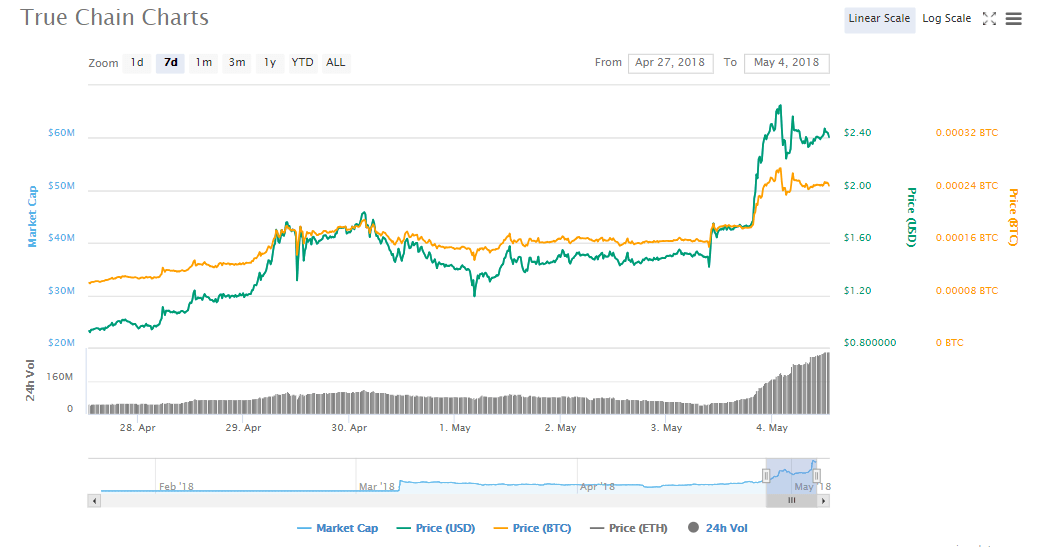The image size is (1045, 547).
Task: Toggle Price (USD) series in legend
Action: [435, 528]
